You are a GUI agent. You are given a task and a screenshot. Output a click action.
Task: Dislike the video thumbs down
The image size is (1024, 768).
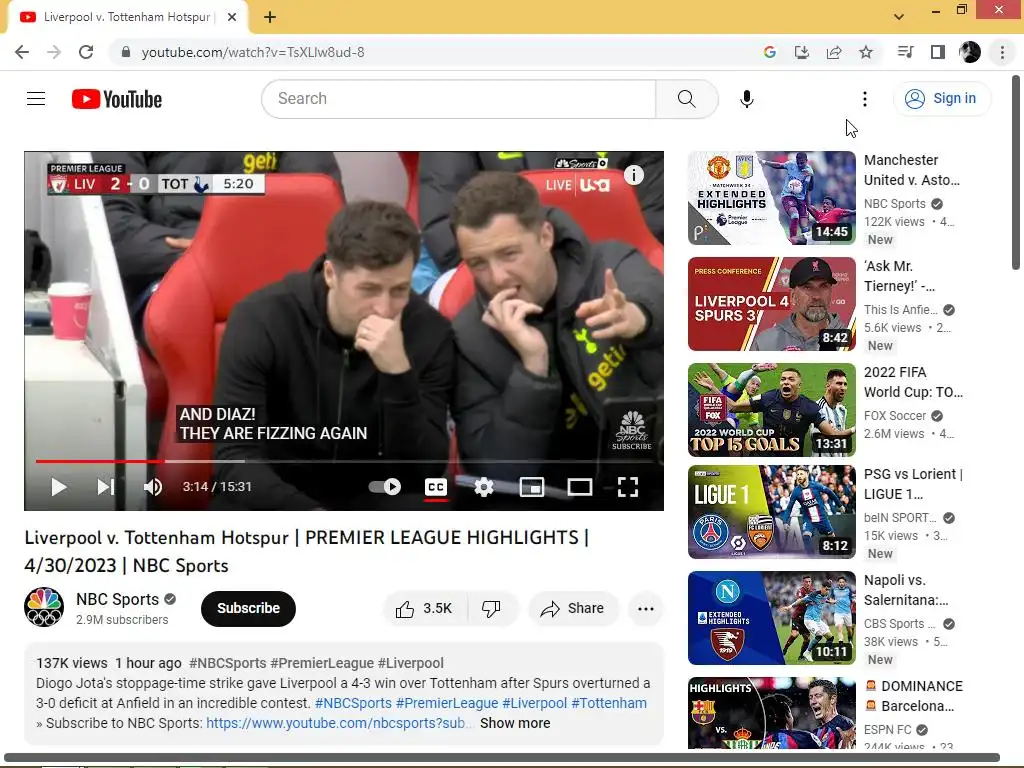click(491, 609)
